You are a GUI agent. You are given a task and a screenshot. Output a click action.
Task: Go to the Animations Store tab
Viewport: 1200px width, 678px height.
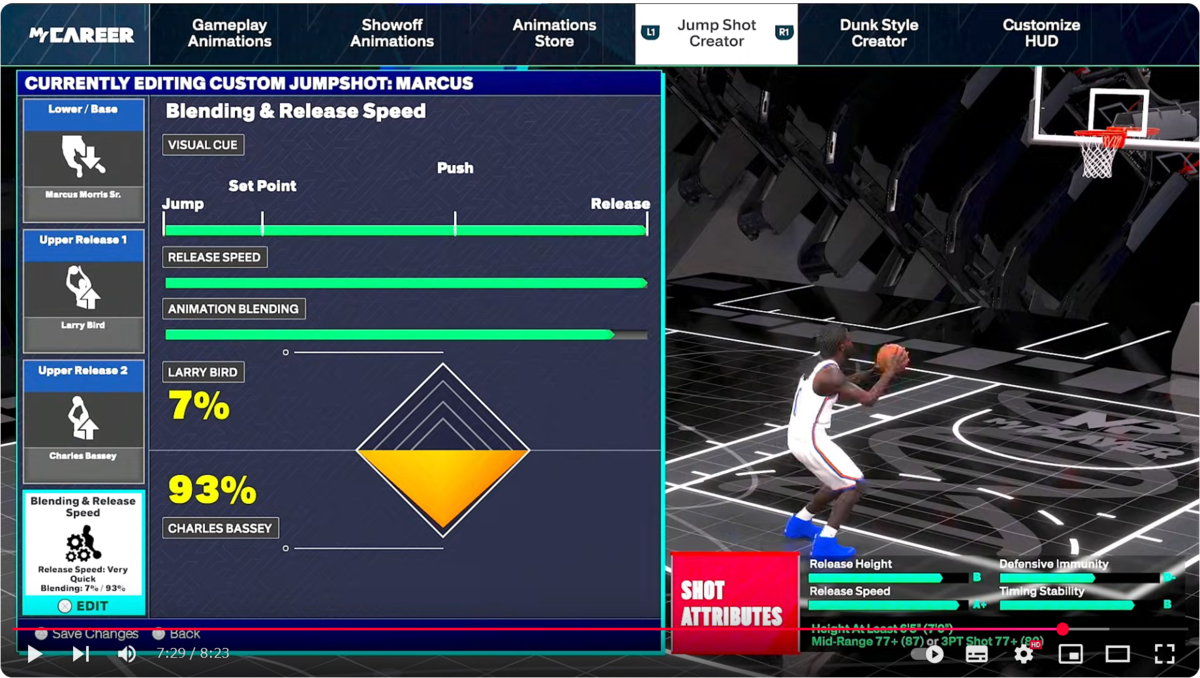[554, 34]
